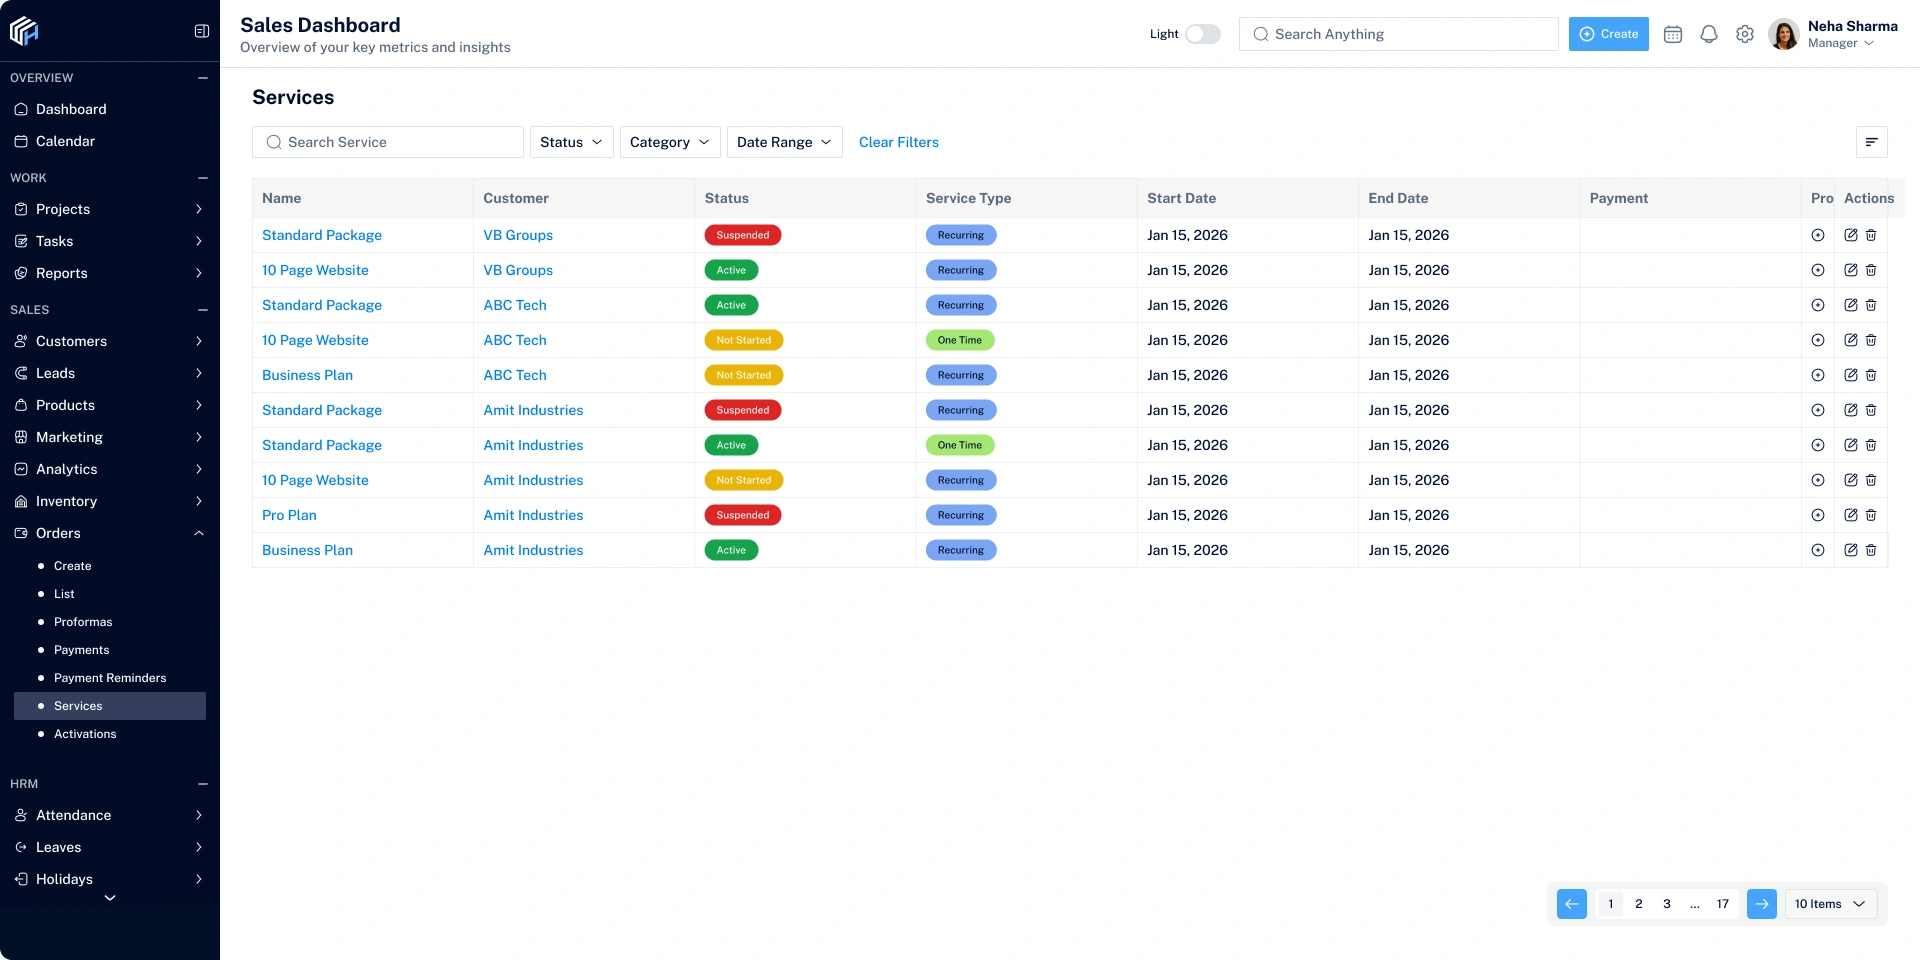The image size is (1920, 960).
Task: Collapse the sidebar panel icon
Action: click(202, 31)
